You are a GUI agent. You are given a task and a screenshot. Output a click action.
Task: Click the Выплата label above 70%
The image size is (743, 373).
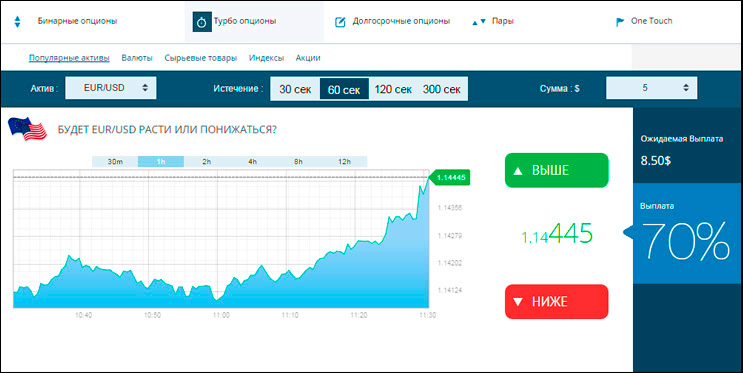tap(657, 206)
